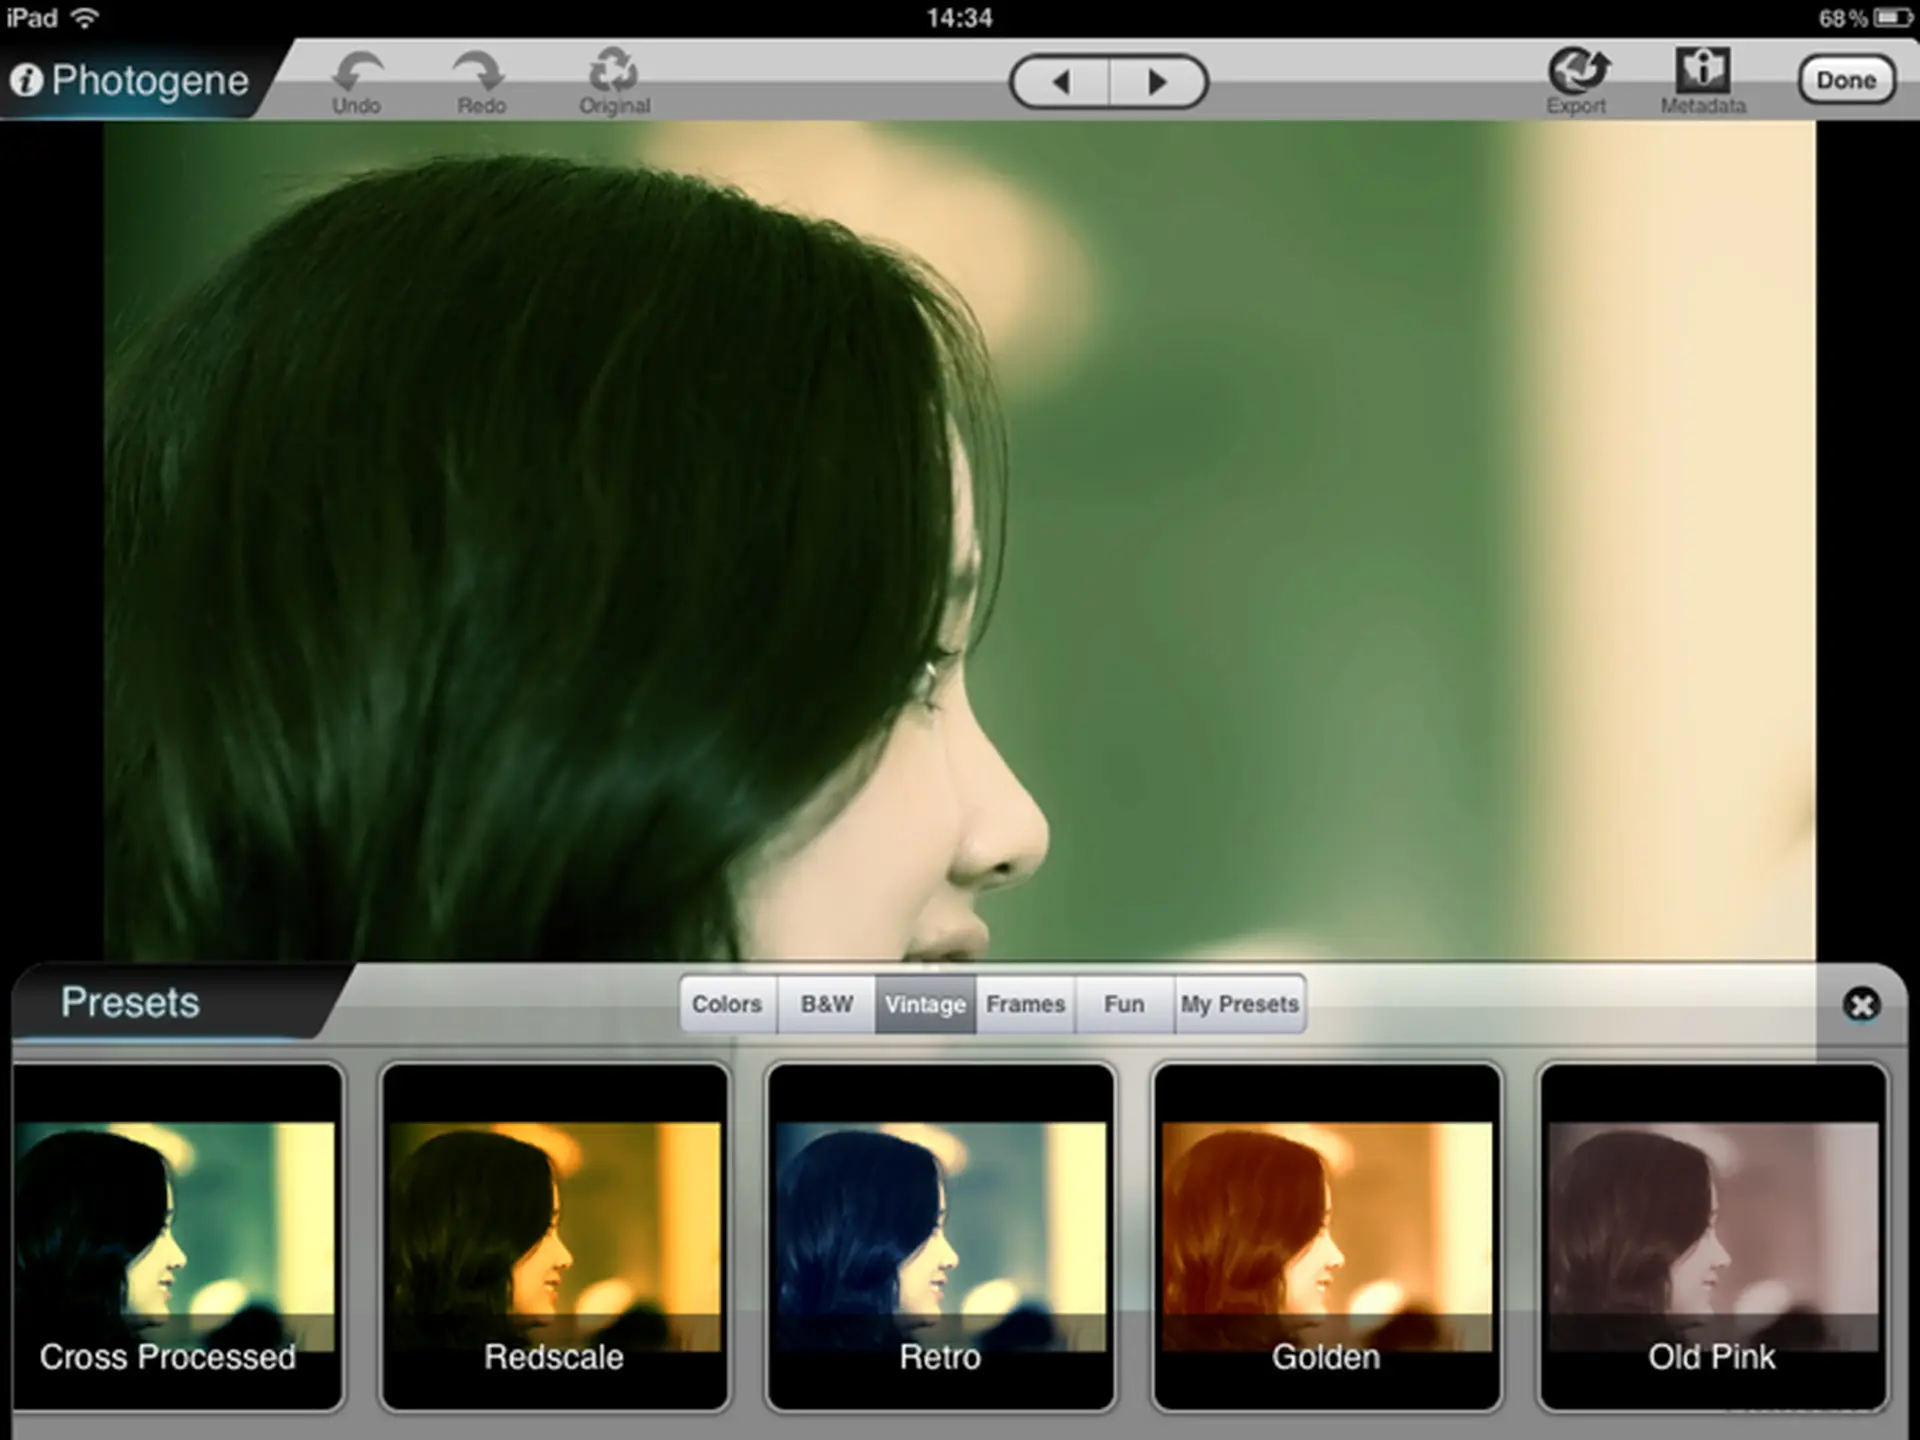Show the My Presets tab

click(x=1239, y=1004)
